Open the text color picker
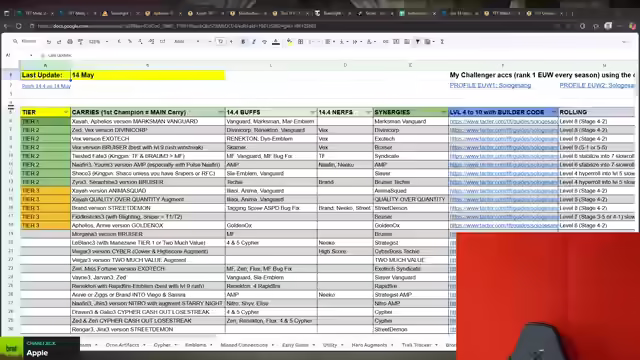640x360 pixels. 276,42
